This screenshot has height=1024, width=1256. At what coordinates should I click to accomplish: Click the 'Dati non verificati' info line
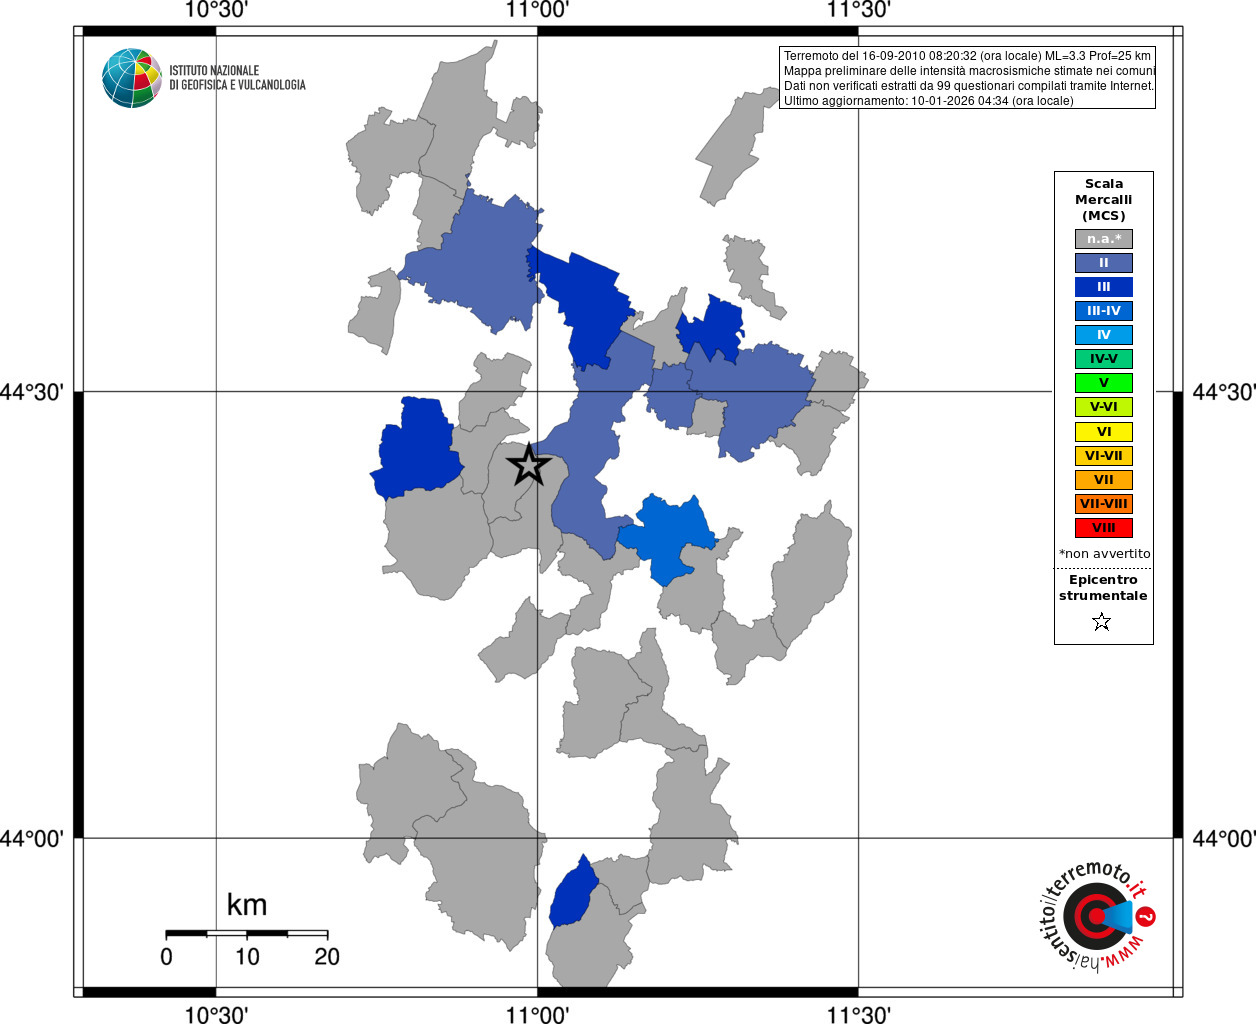968,86
